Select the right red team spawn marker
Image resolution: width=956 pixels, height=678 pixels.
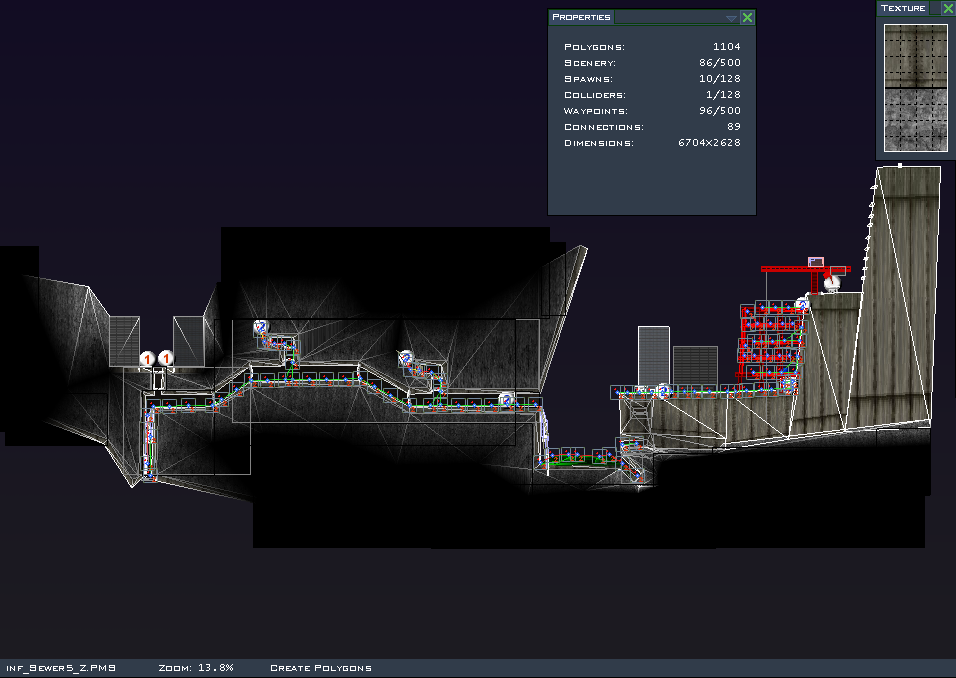pos(166,358)
